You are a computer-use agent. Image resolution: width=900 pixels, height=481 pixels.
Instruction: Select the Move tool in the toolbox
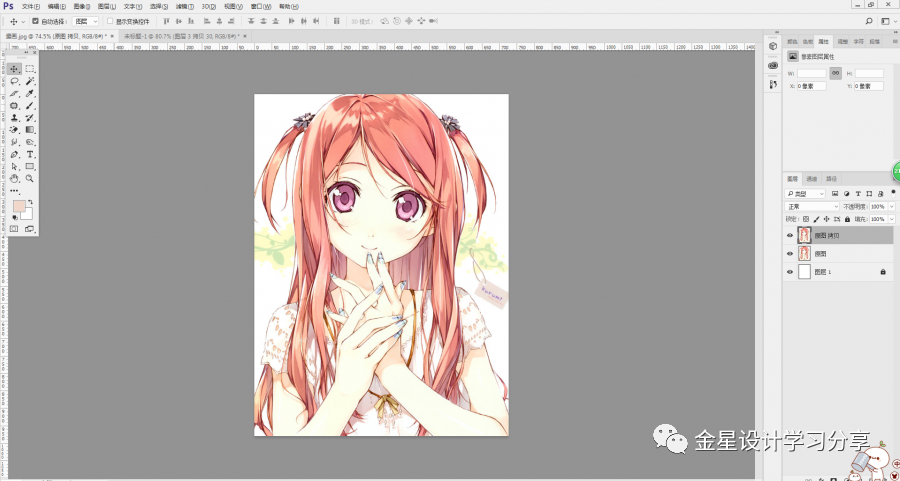click(x=14, y=69)
